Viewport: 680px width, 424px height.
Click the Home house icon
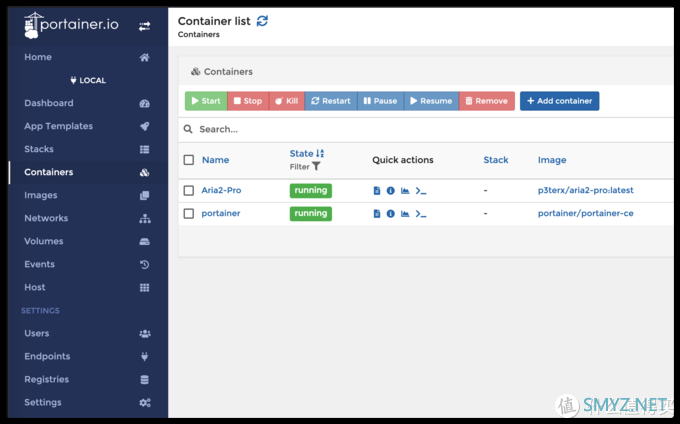tap(144, 57)
